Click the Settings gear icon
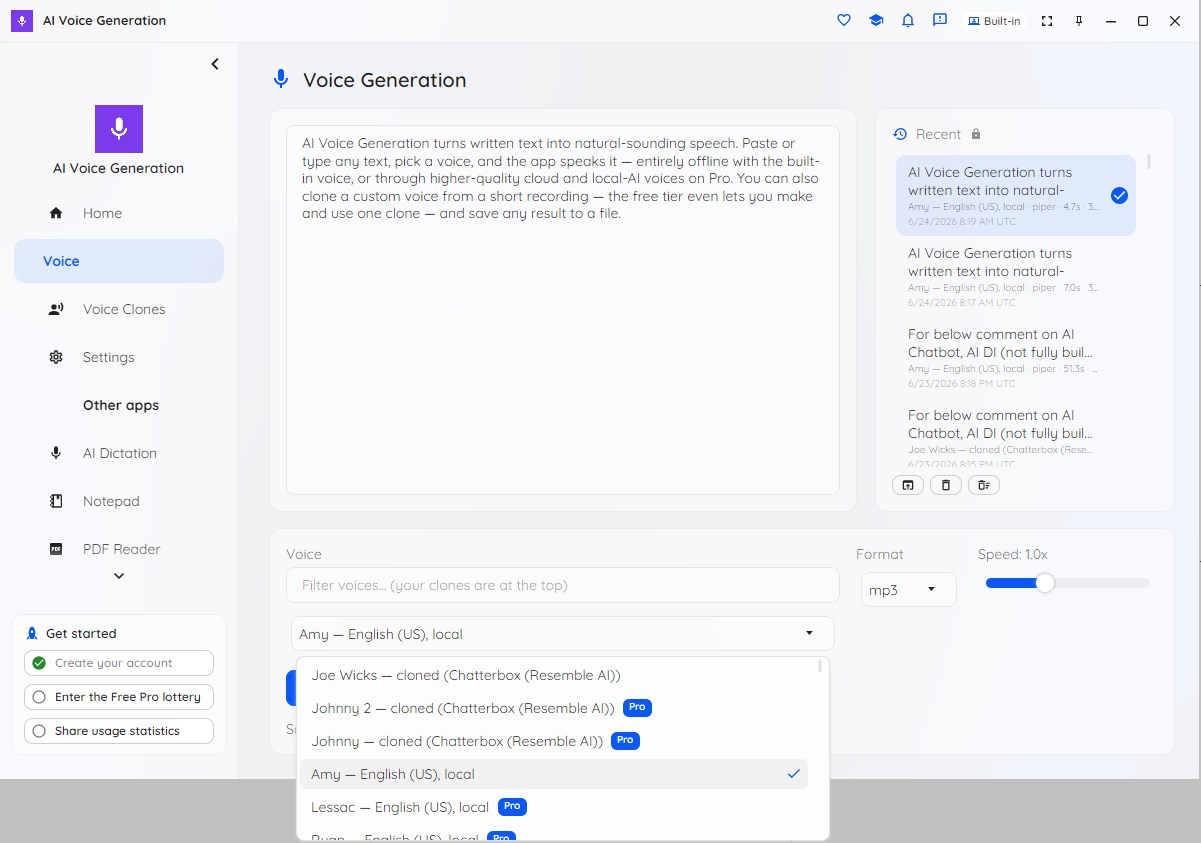This screenshot has height=843, width=1201. [x=56, y=357]
